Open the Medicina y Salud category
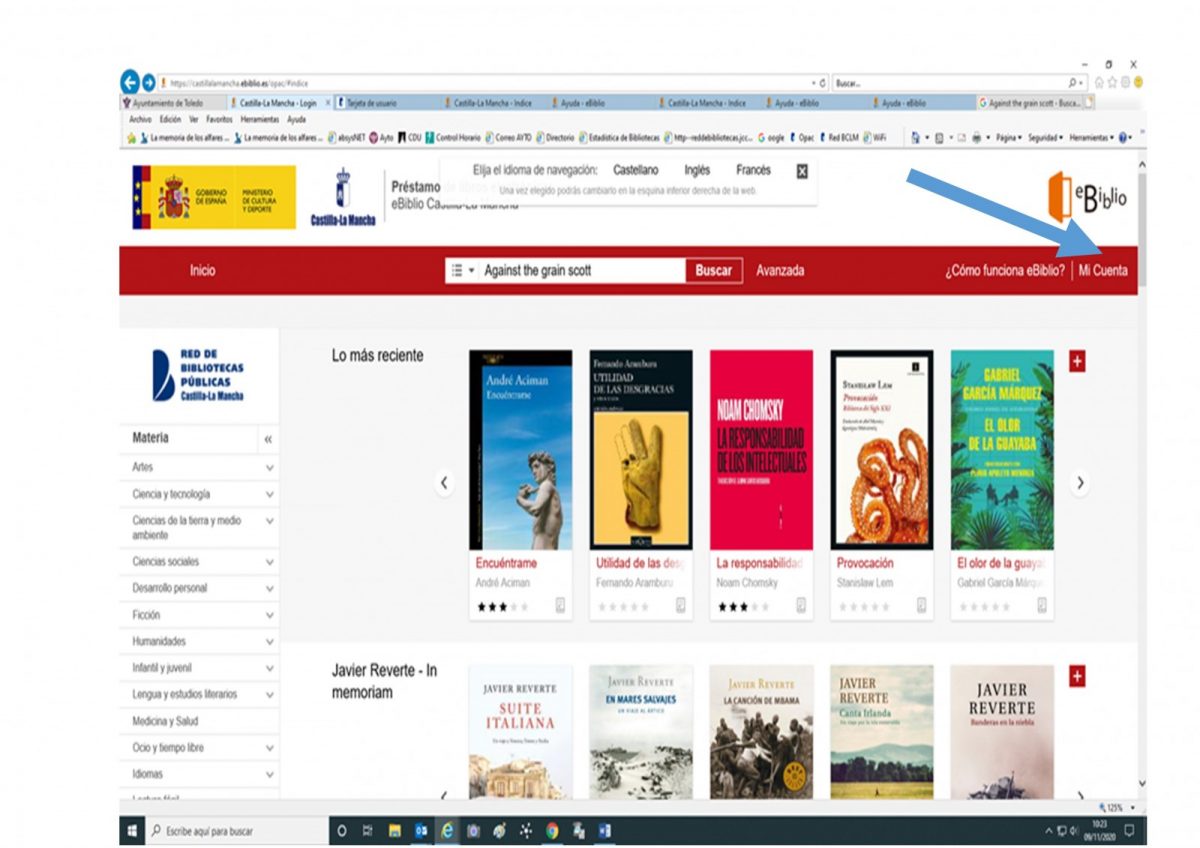1200x848 pixels. (x=165, y=721)
